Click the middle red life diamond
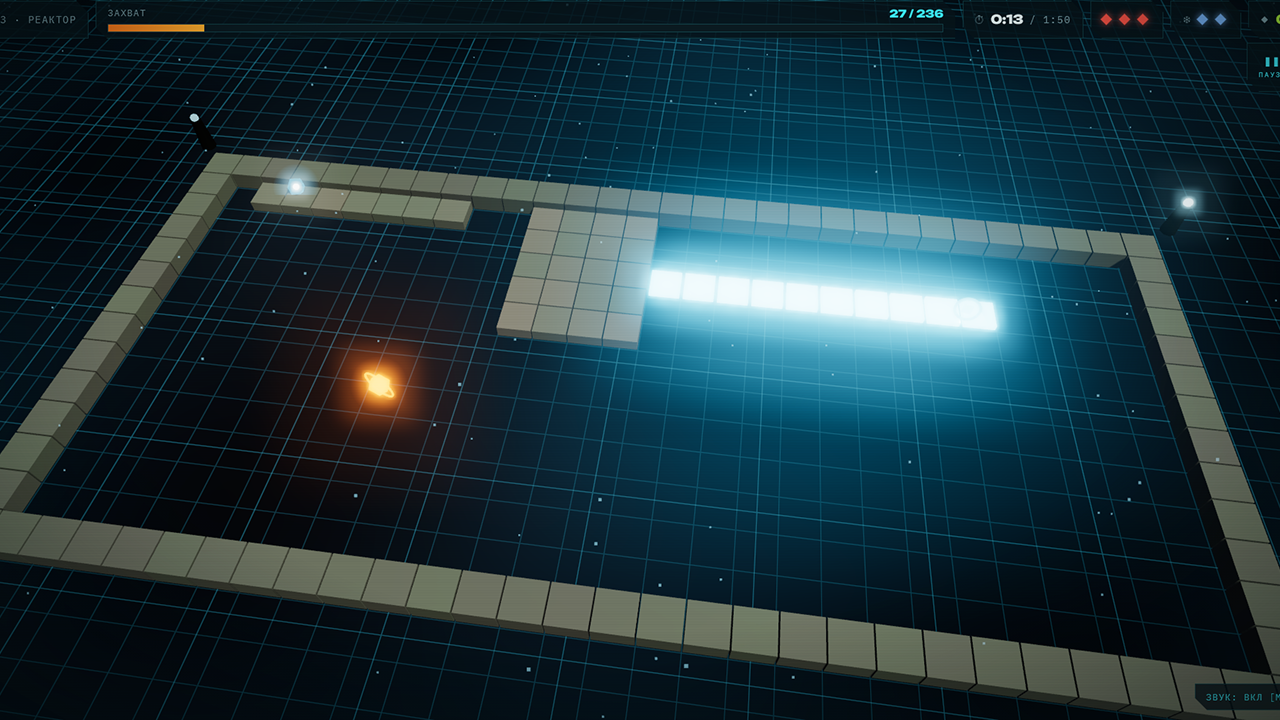The width and height of the screenshot is (1280, 720). pyautogui.click(x=1124, y=19)
